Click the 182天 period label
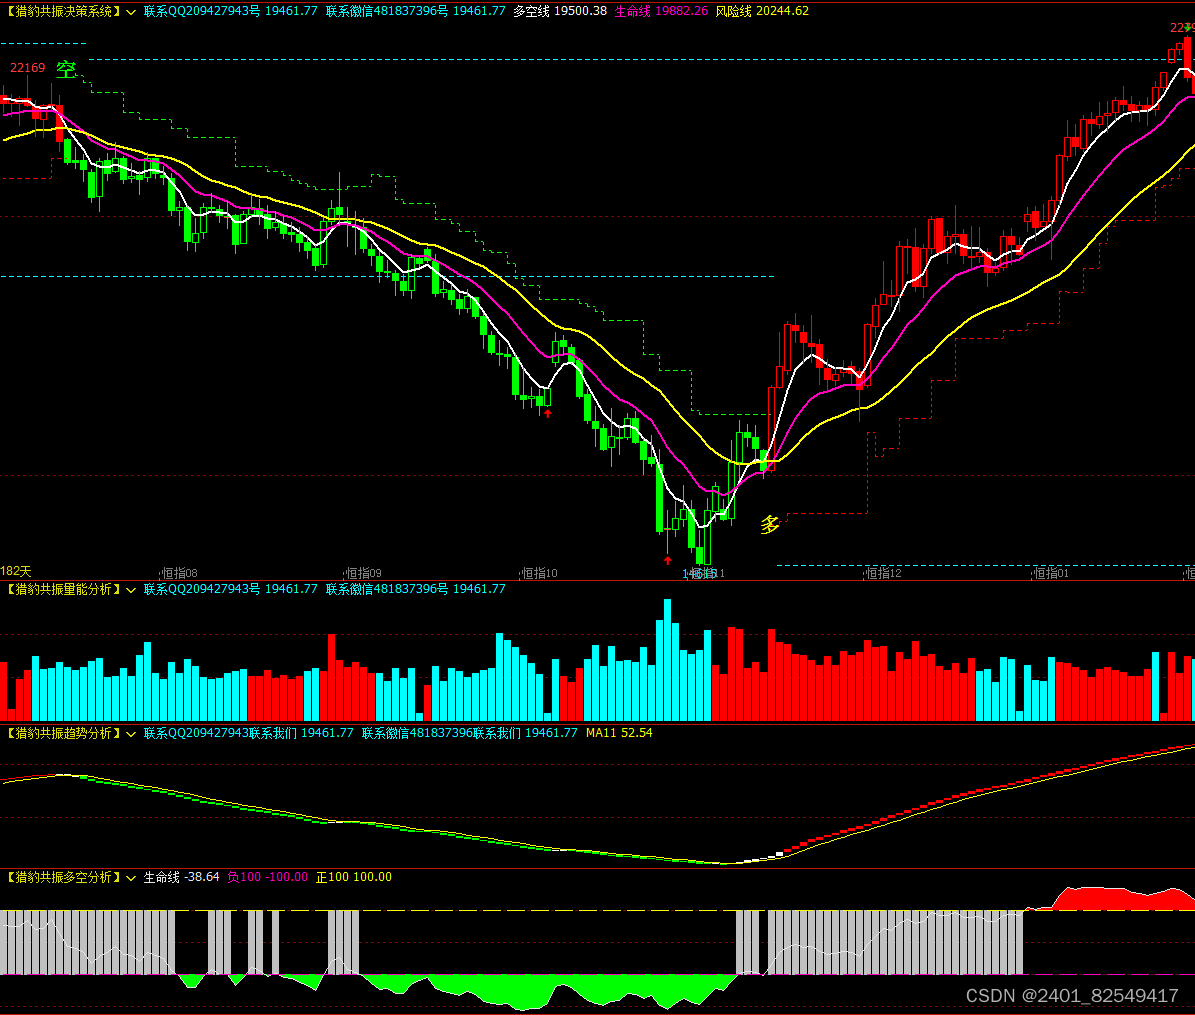Image resolution: width=1195 pixels, height=1015 pixels. [16, 571]
